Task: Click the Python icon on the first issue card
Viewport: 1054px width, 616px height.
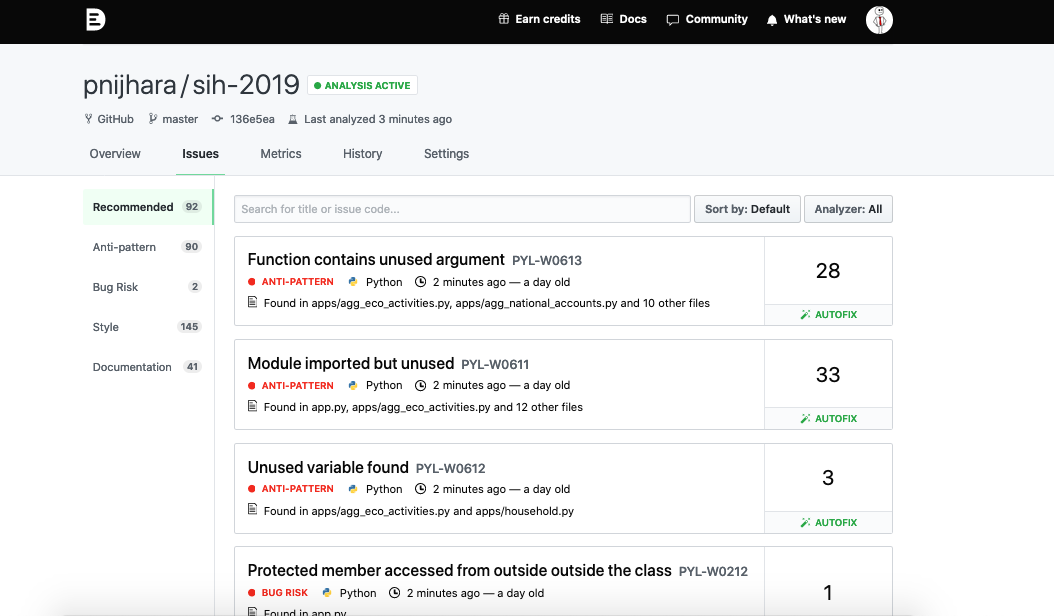Action: tap(352, 281)
